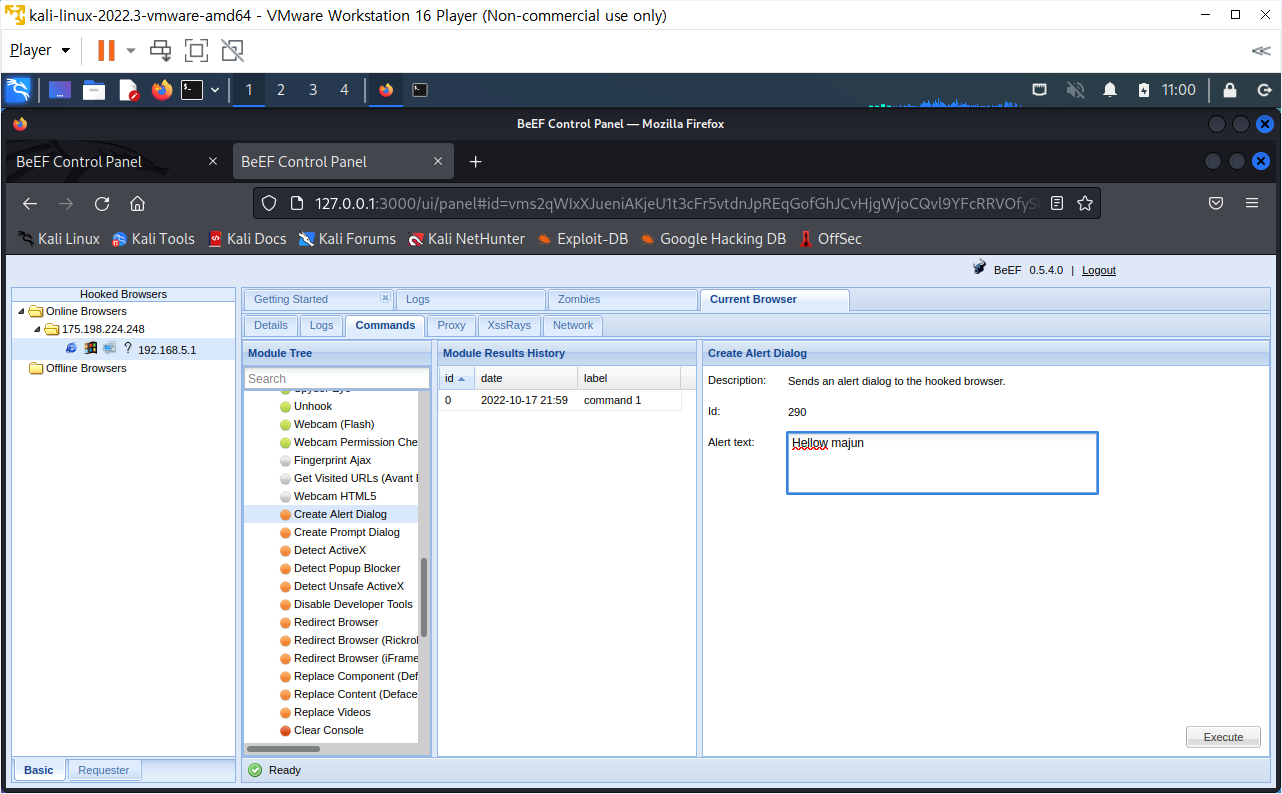Viewport: 1282px width, 794px height.
Task: Open terminal dropdown arrow in Kali panel
Action: point(214,90)
